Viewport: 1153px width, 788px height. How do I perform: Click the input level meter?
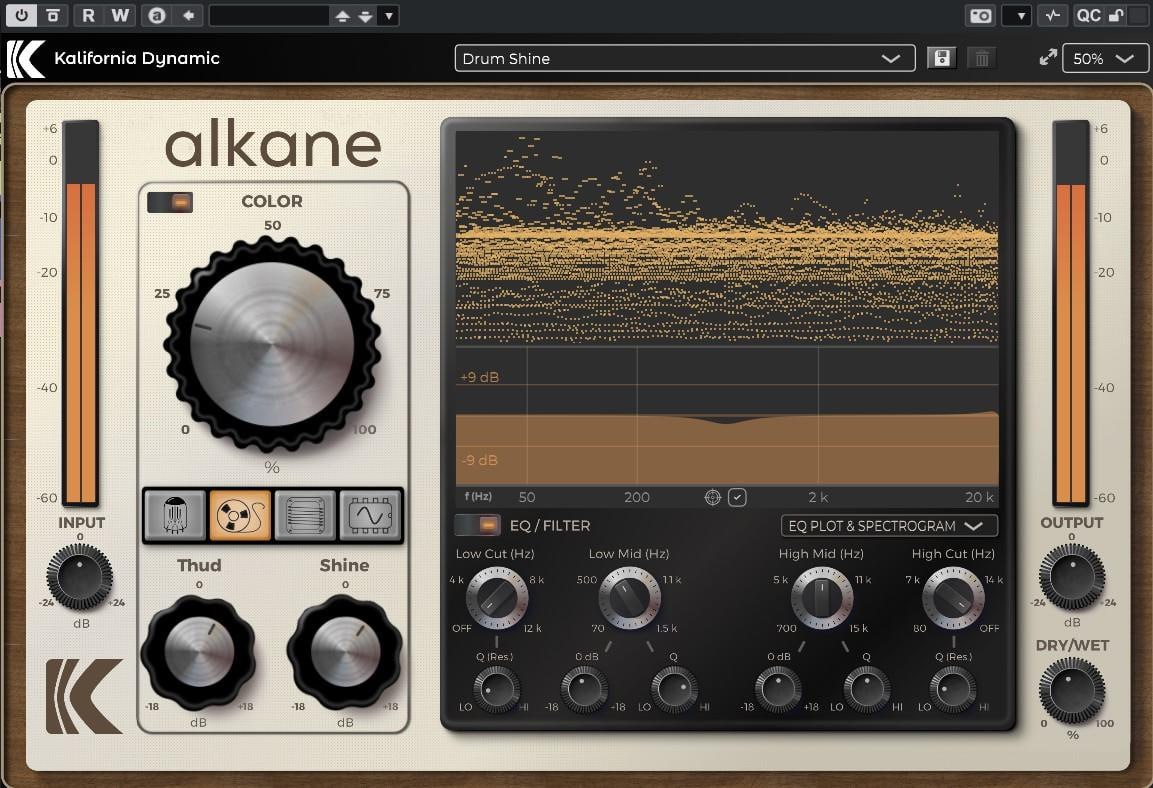point(80,313)
